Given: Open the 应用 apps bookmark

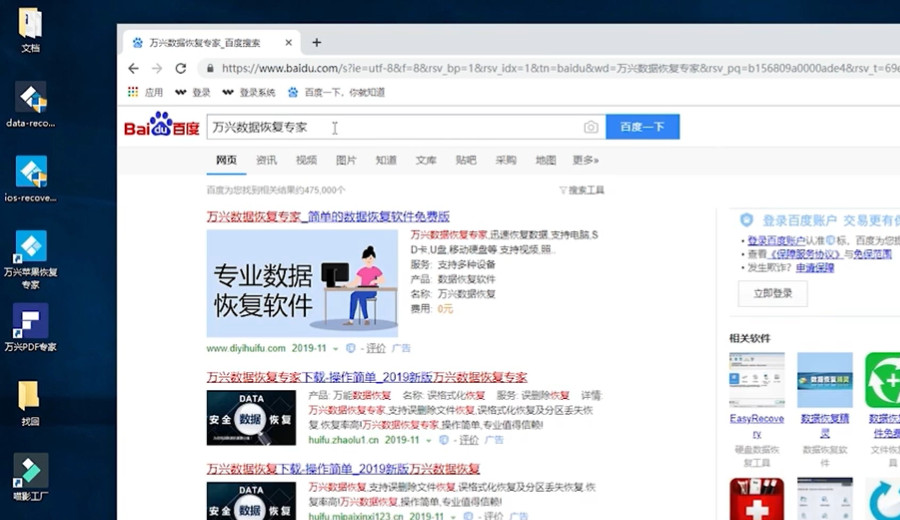Looking at the screenshot, I should (145, 92).
